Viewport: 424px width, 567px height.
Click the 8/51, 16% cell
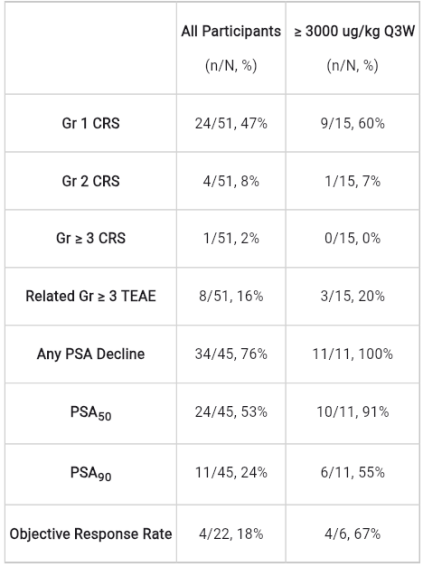(x=231, y=296)
